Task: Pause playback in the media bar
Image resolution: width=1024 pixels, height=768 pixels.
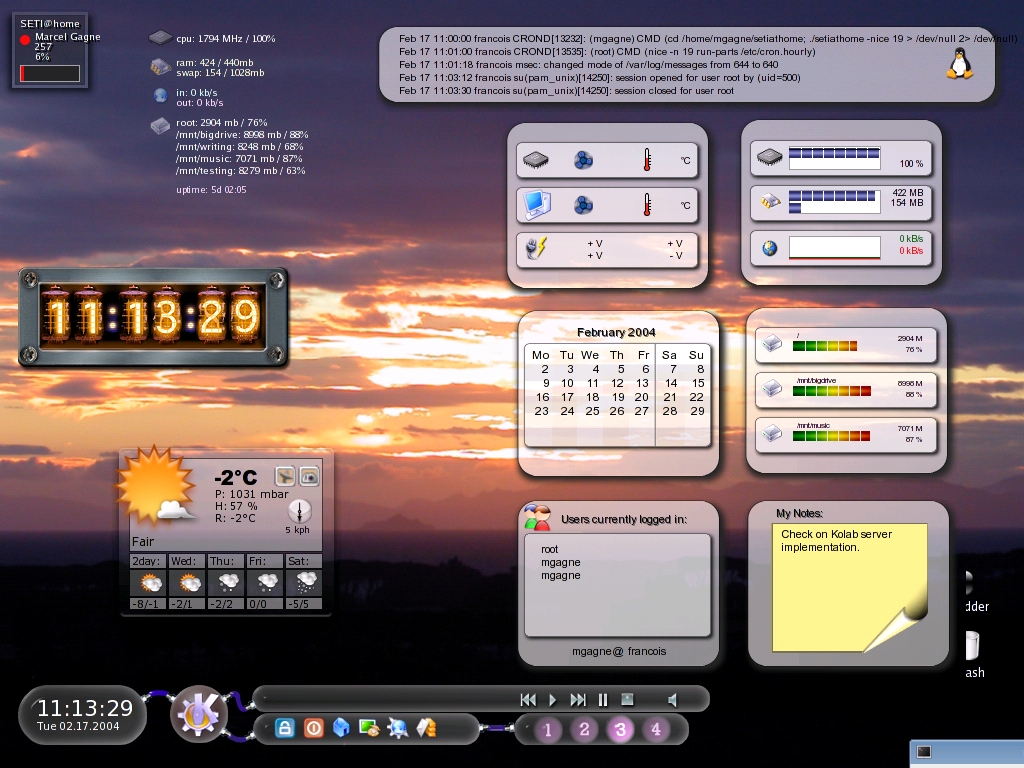Action: [x=603, y=700]
